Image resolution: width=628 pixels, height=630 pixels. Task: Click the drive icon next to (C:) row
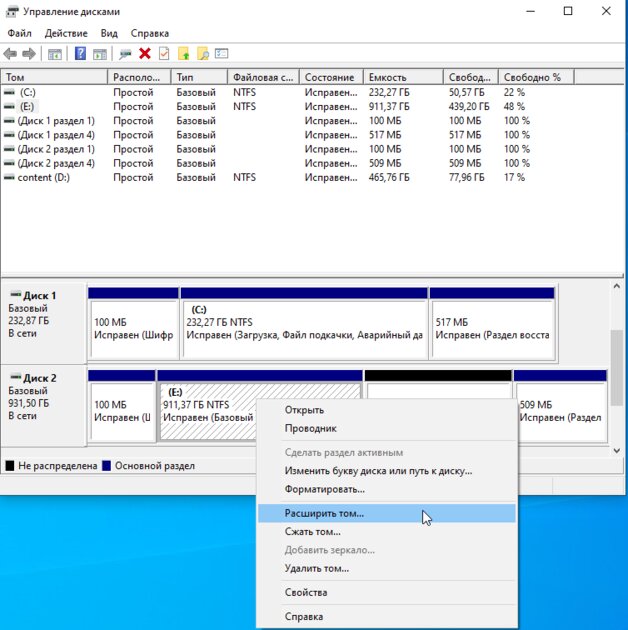9,92
